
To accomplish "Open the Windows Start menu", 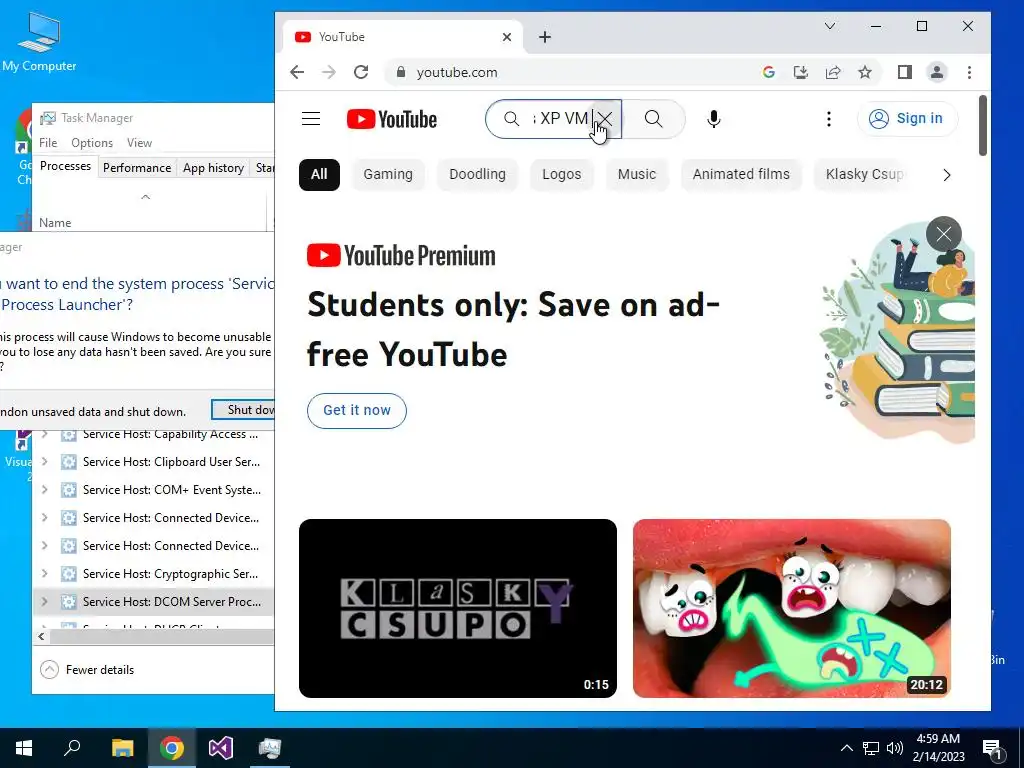I will (x=24, y=748).
